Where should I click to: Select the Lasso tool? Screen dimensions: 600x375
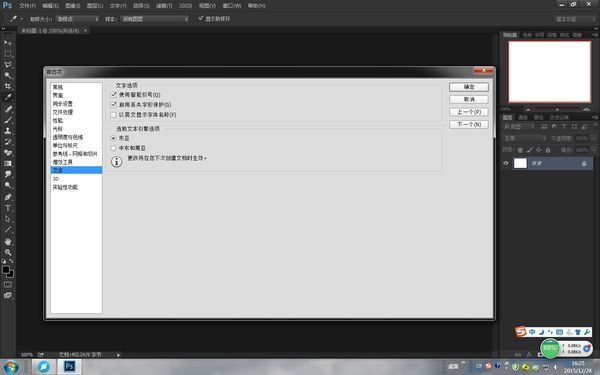tap(8, 65)
